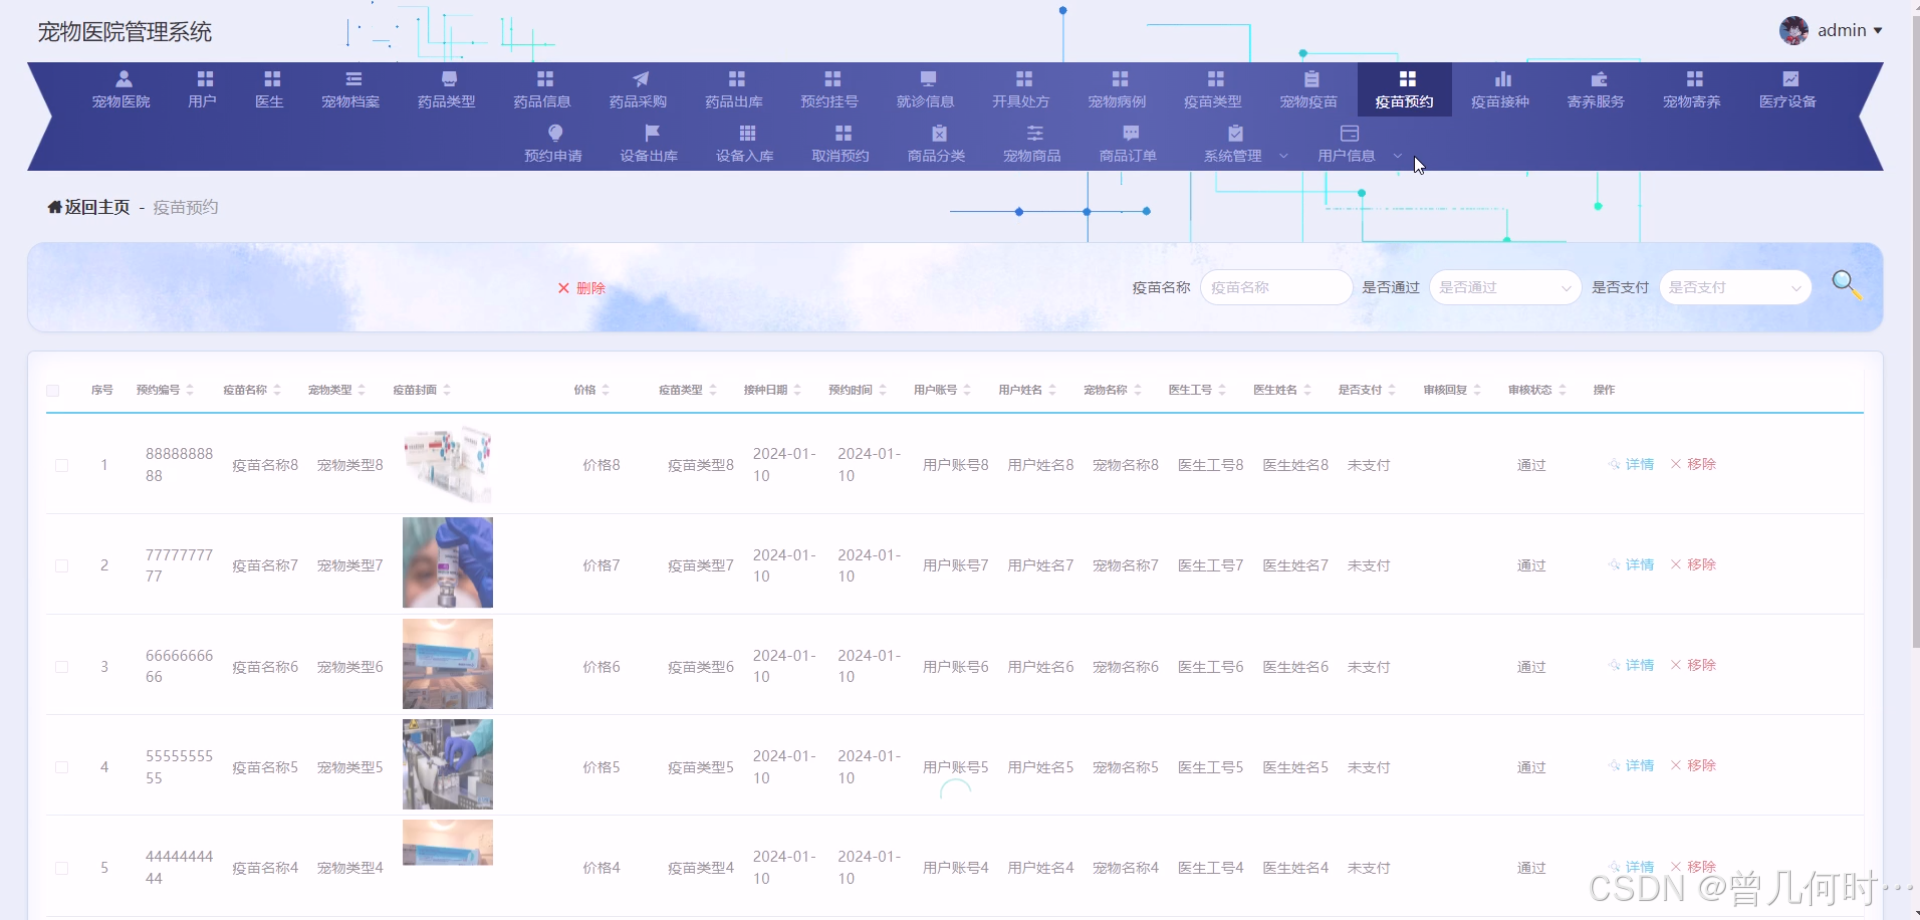1920x920 pixels.
Task: Open 药品出库 navigation item
Action: coord(735,89)
